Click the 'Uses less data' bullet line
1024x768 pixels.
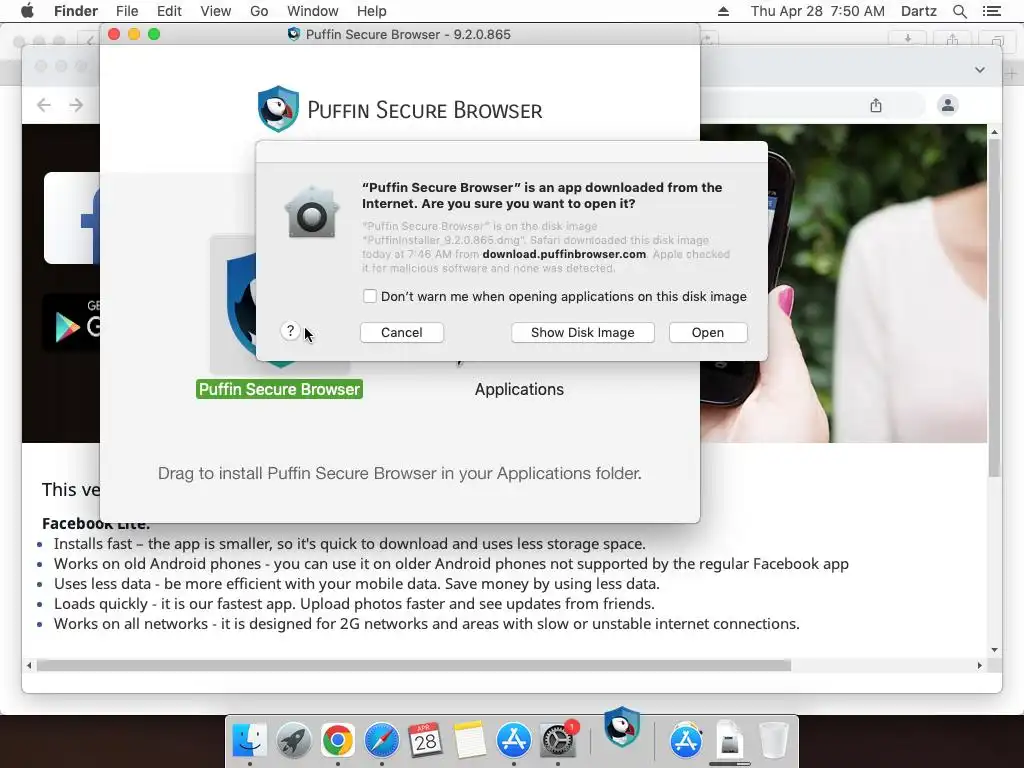coord(357,584)
